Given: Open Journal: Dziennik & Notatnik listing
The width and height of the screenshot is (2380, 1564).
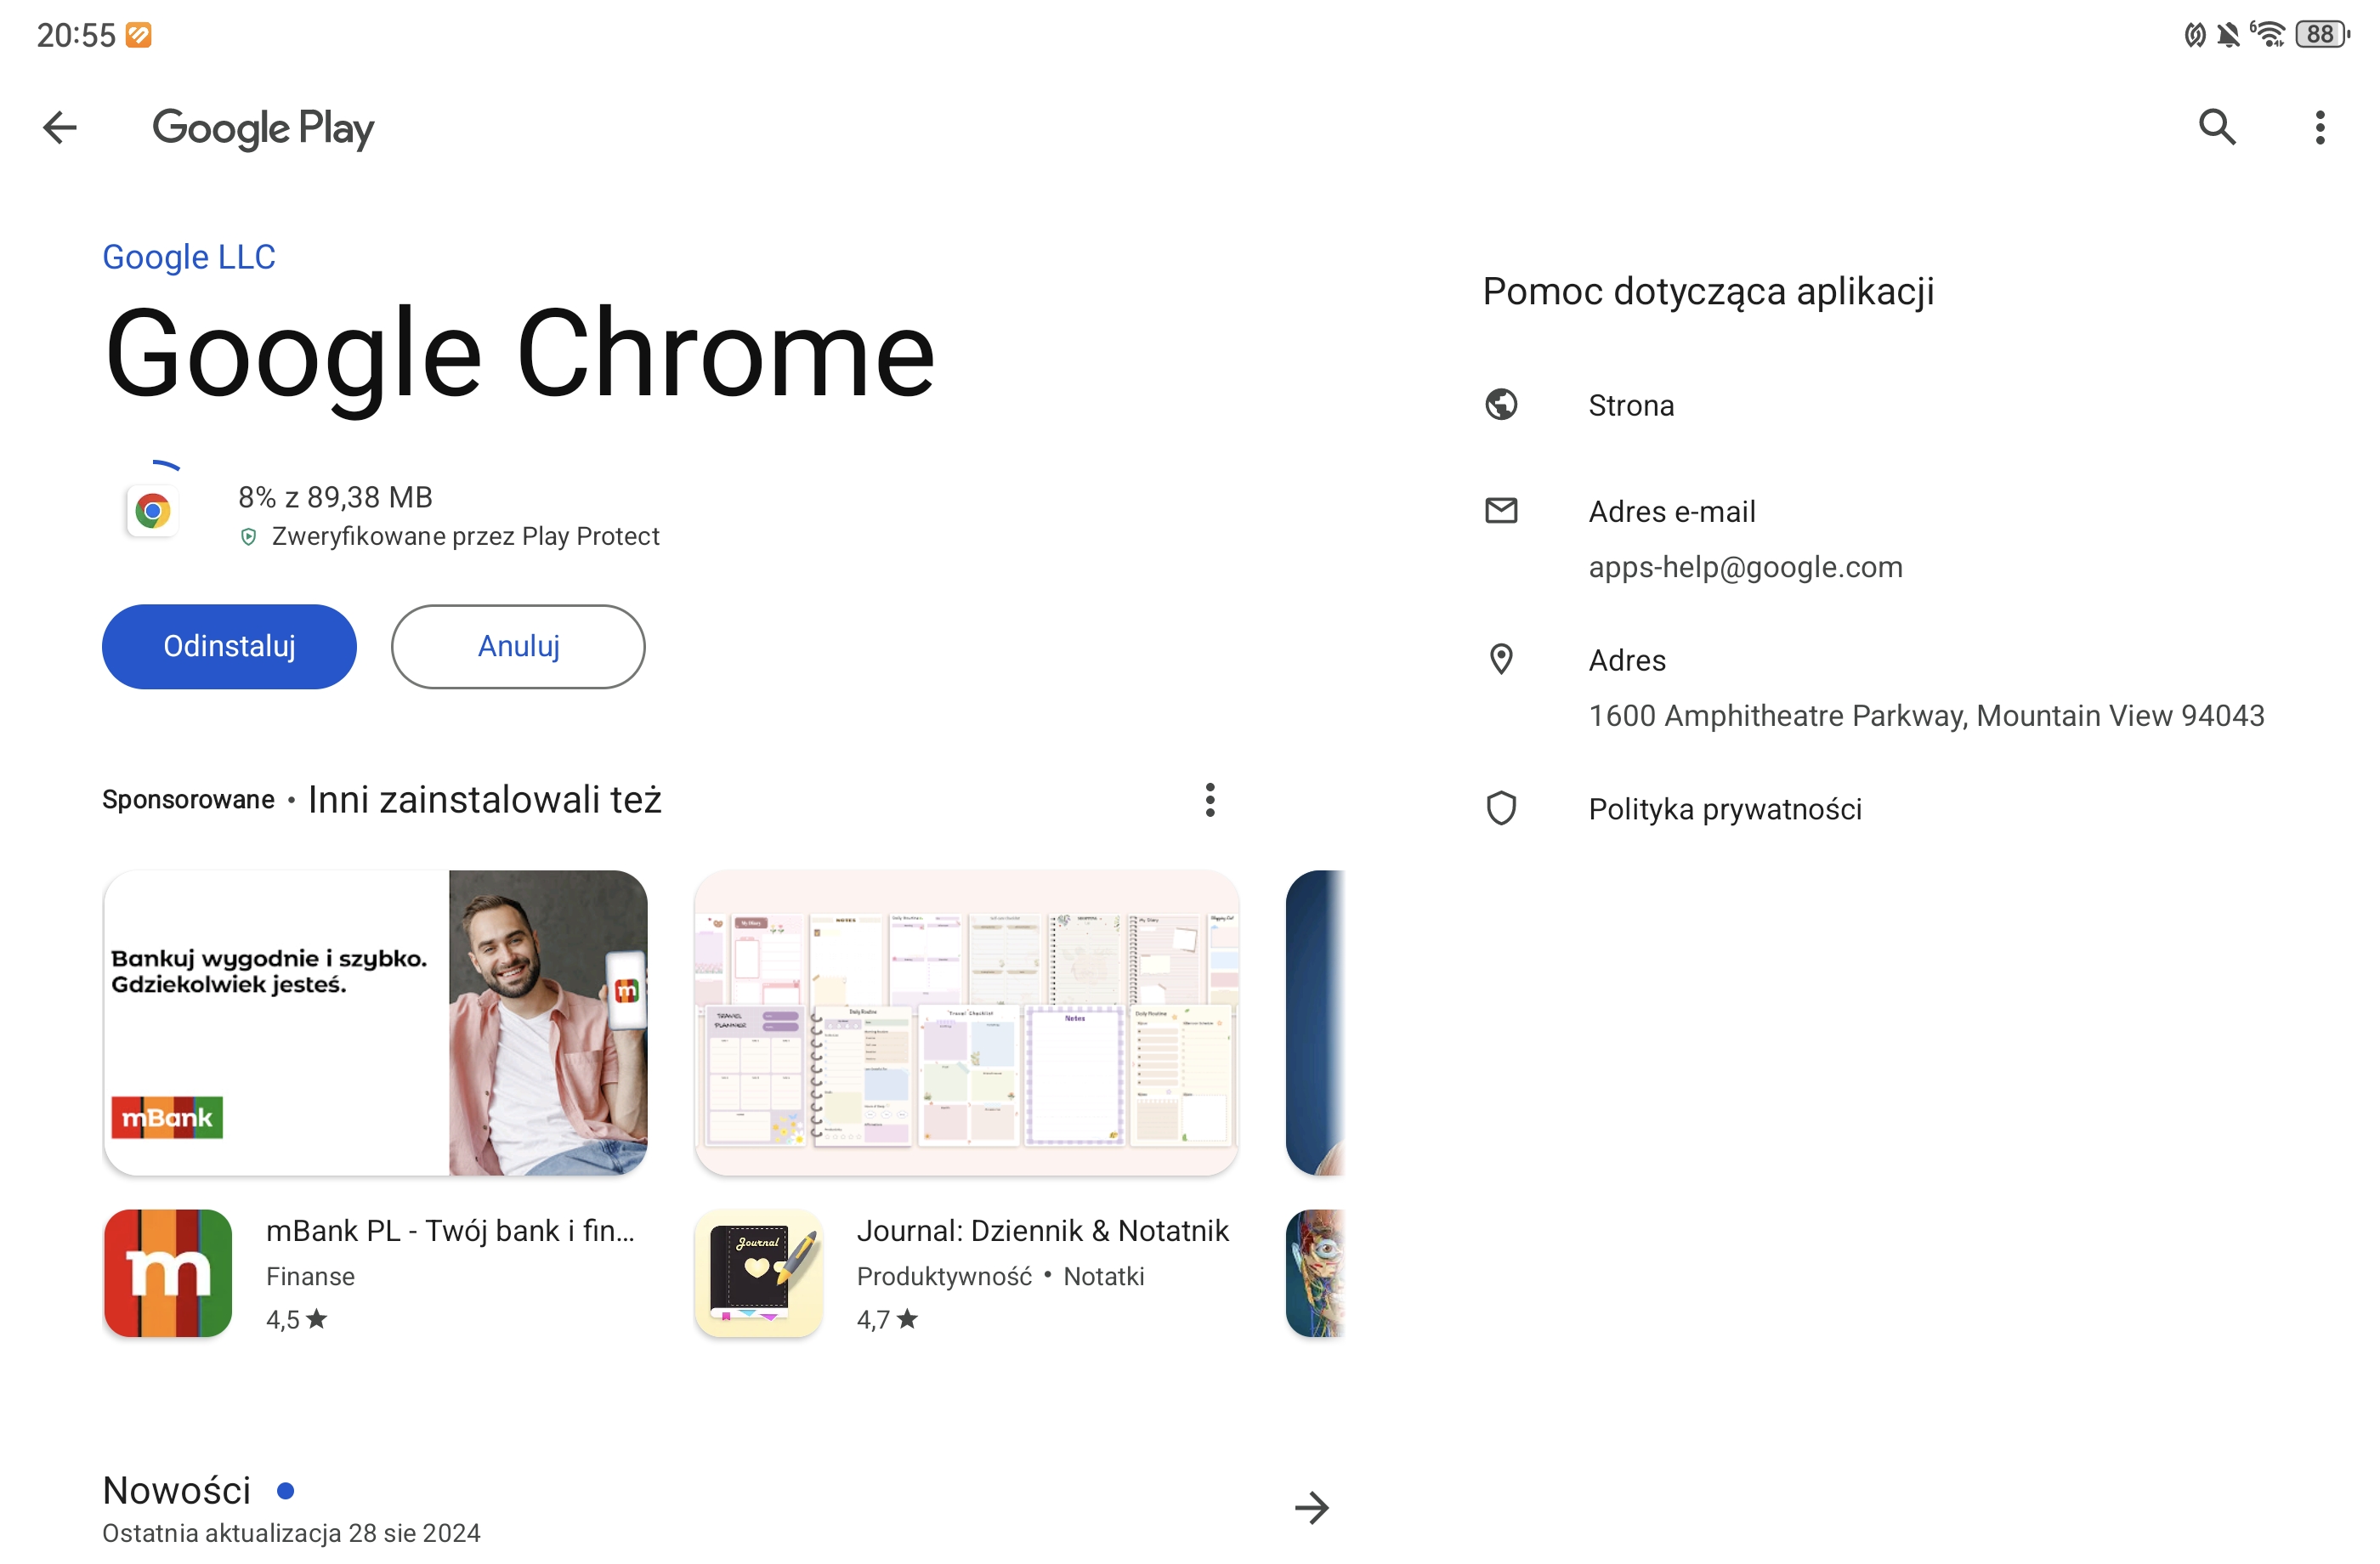Looking at the screenshot, I should click(1043, 1230).
